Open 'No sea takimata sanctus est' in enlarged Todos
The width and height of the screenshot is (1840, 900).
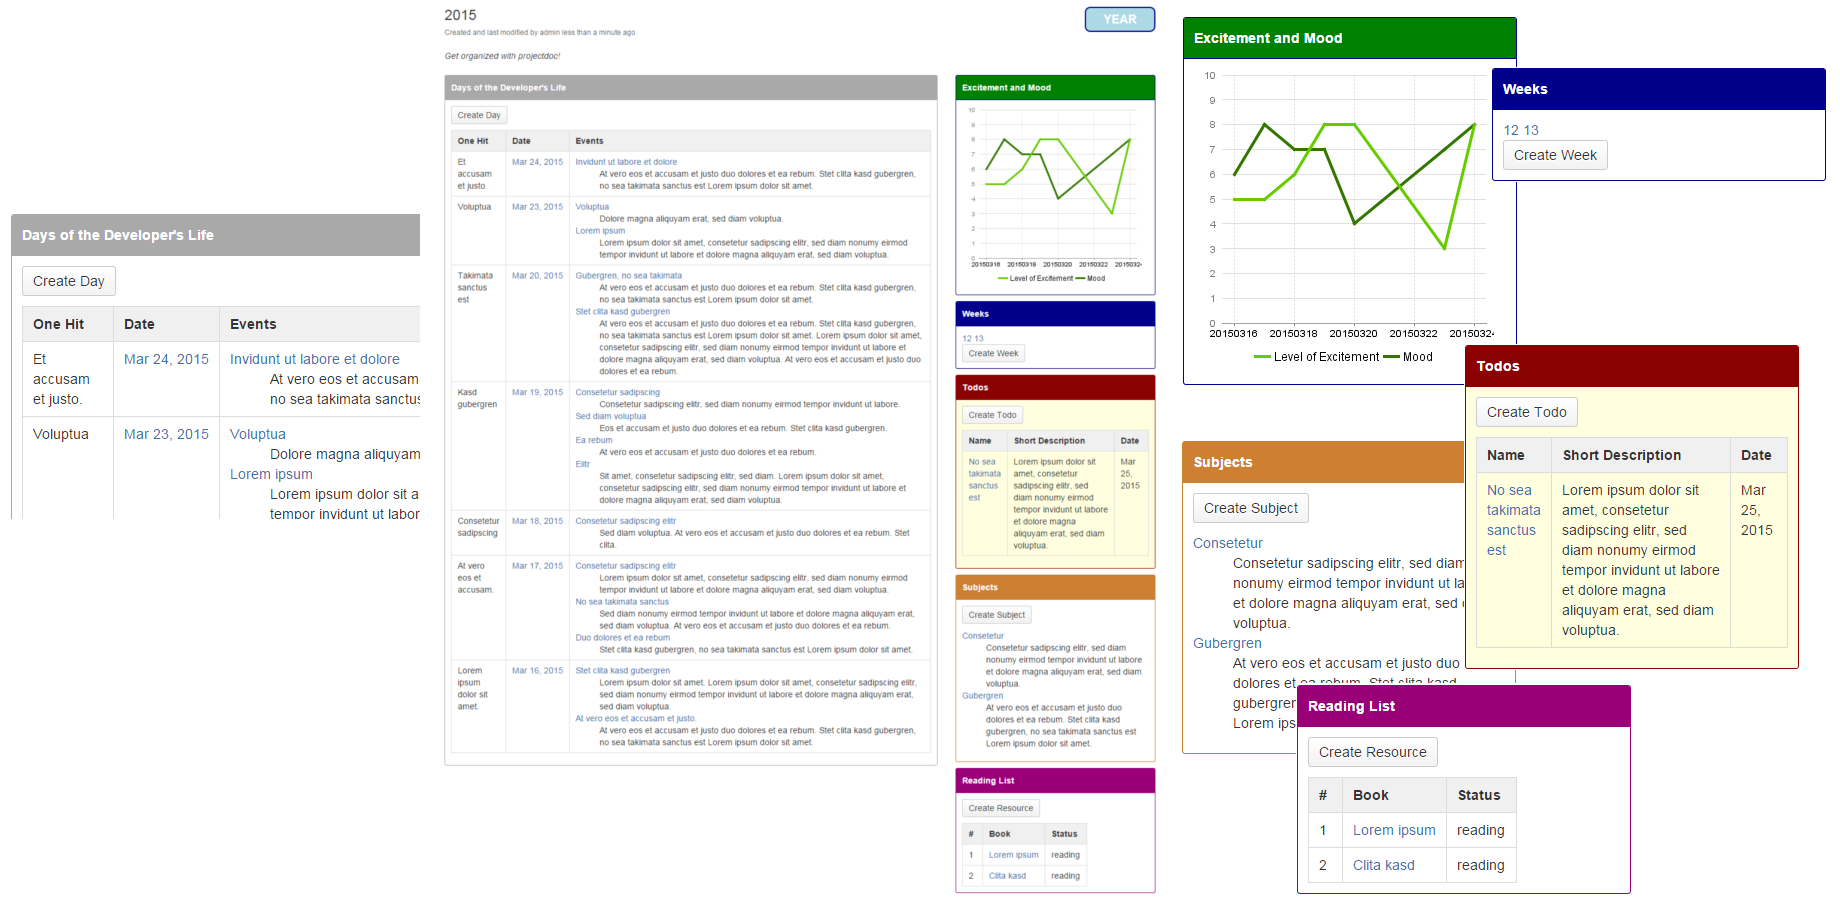[x=1513, y=520]
